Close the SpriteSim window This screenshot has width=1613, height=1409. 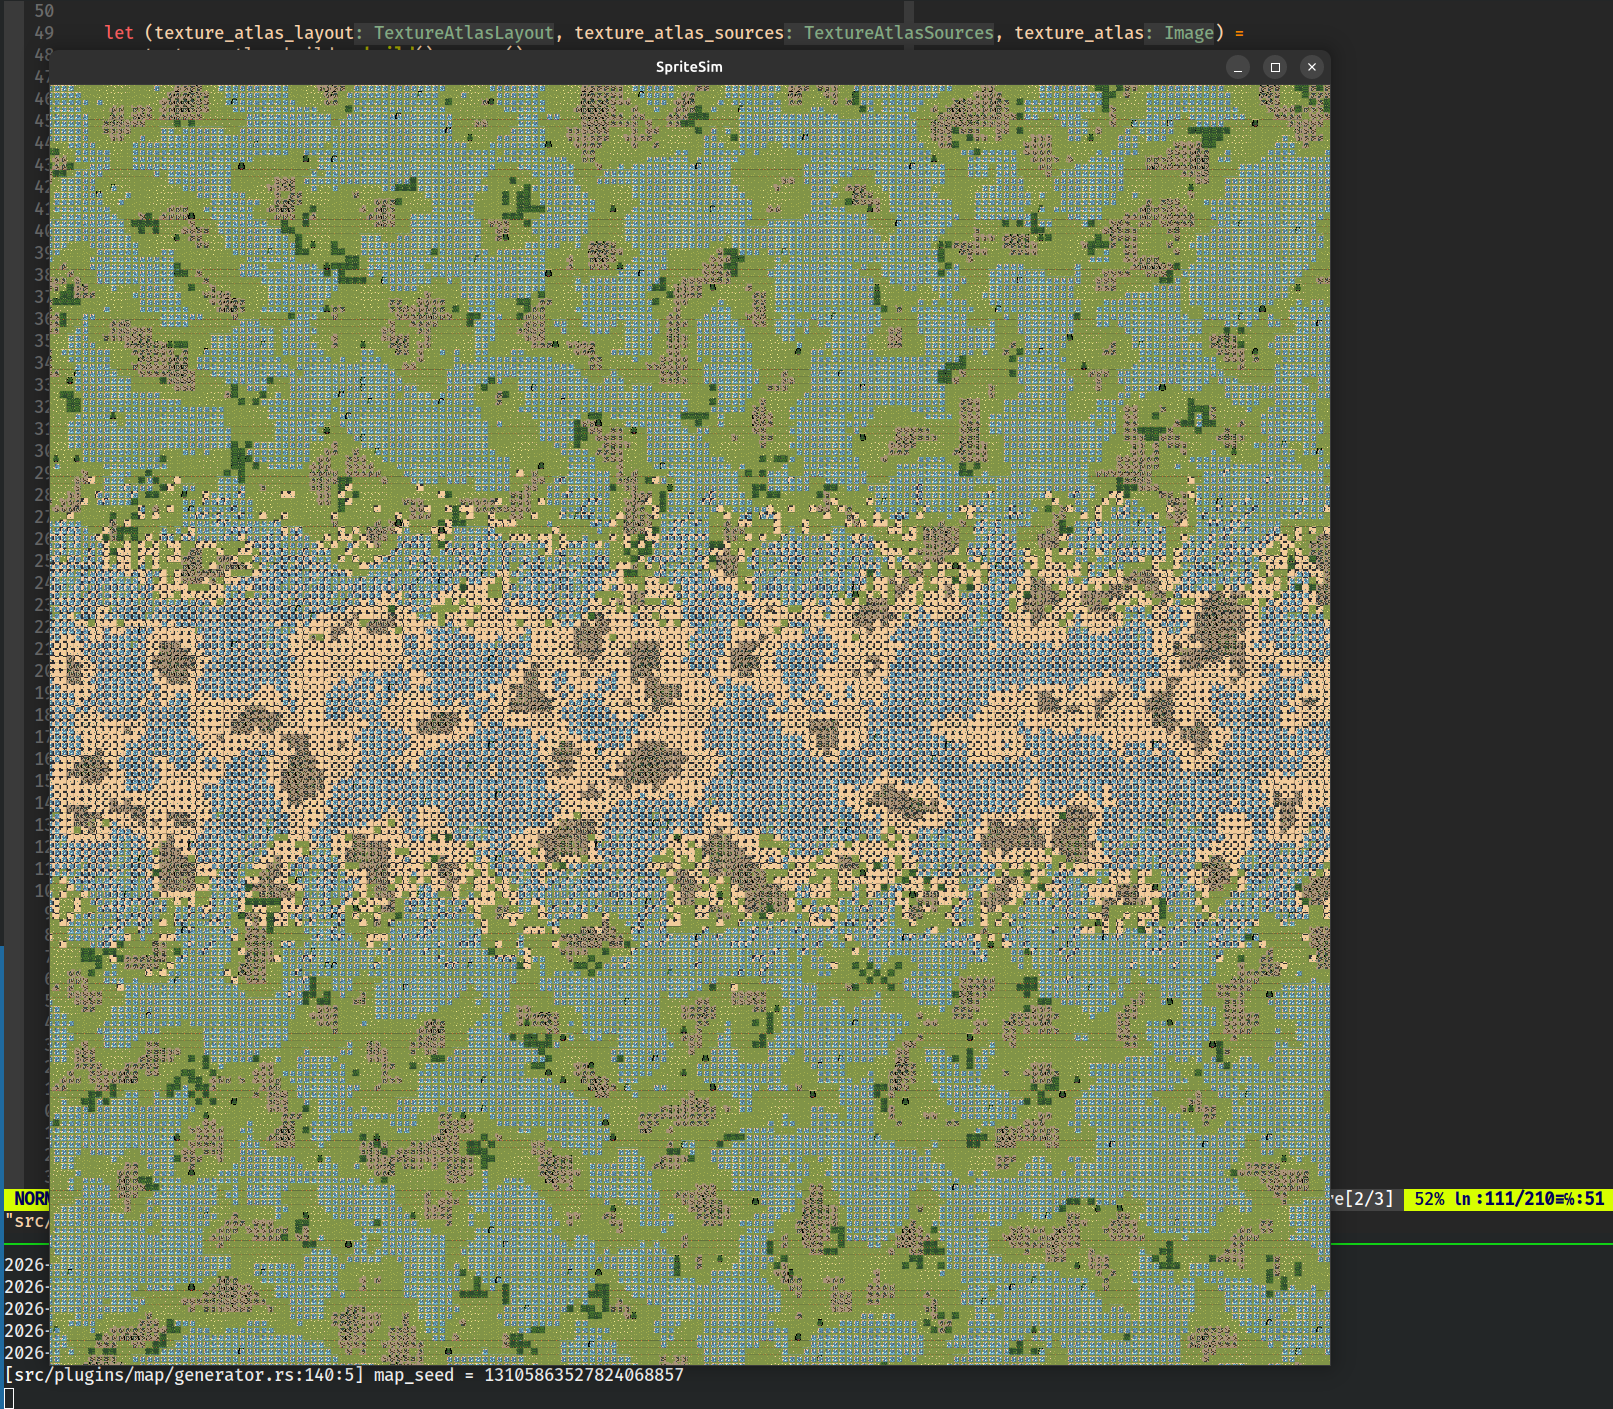pos(1312,67)
